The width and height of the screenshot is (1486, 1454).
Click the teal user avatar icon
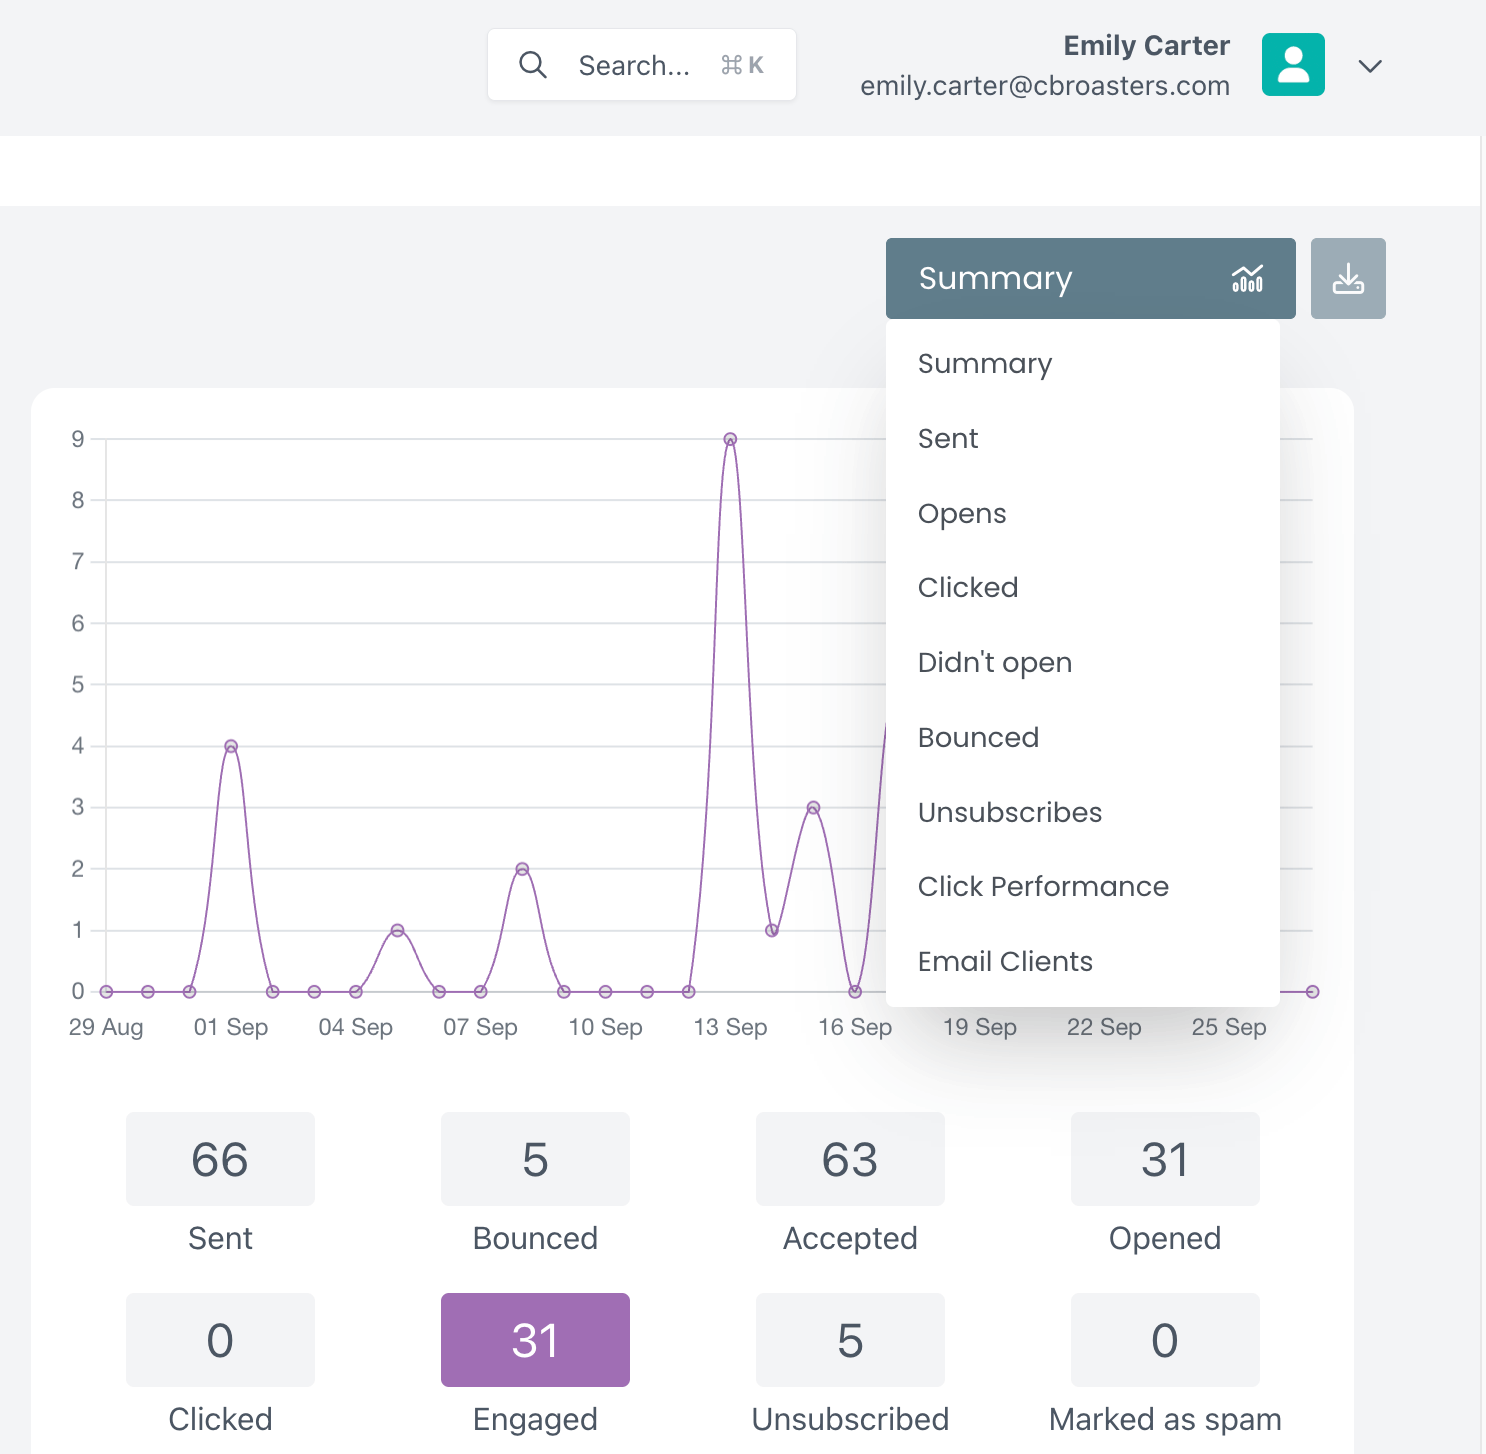(x=1293, y=65)
